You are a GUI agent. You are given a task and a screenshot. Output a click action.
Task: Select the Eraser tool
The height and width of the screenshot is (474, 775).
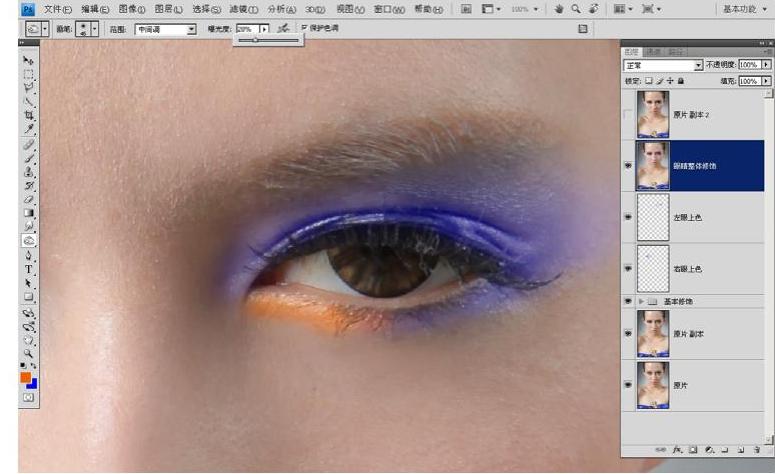[x=28, y=199]
